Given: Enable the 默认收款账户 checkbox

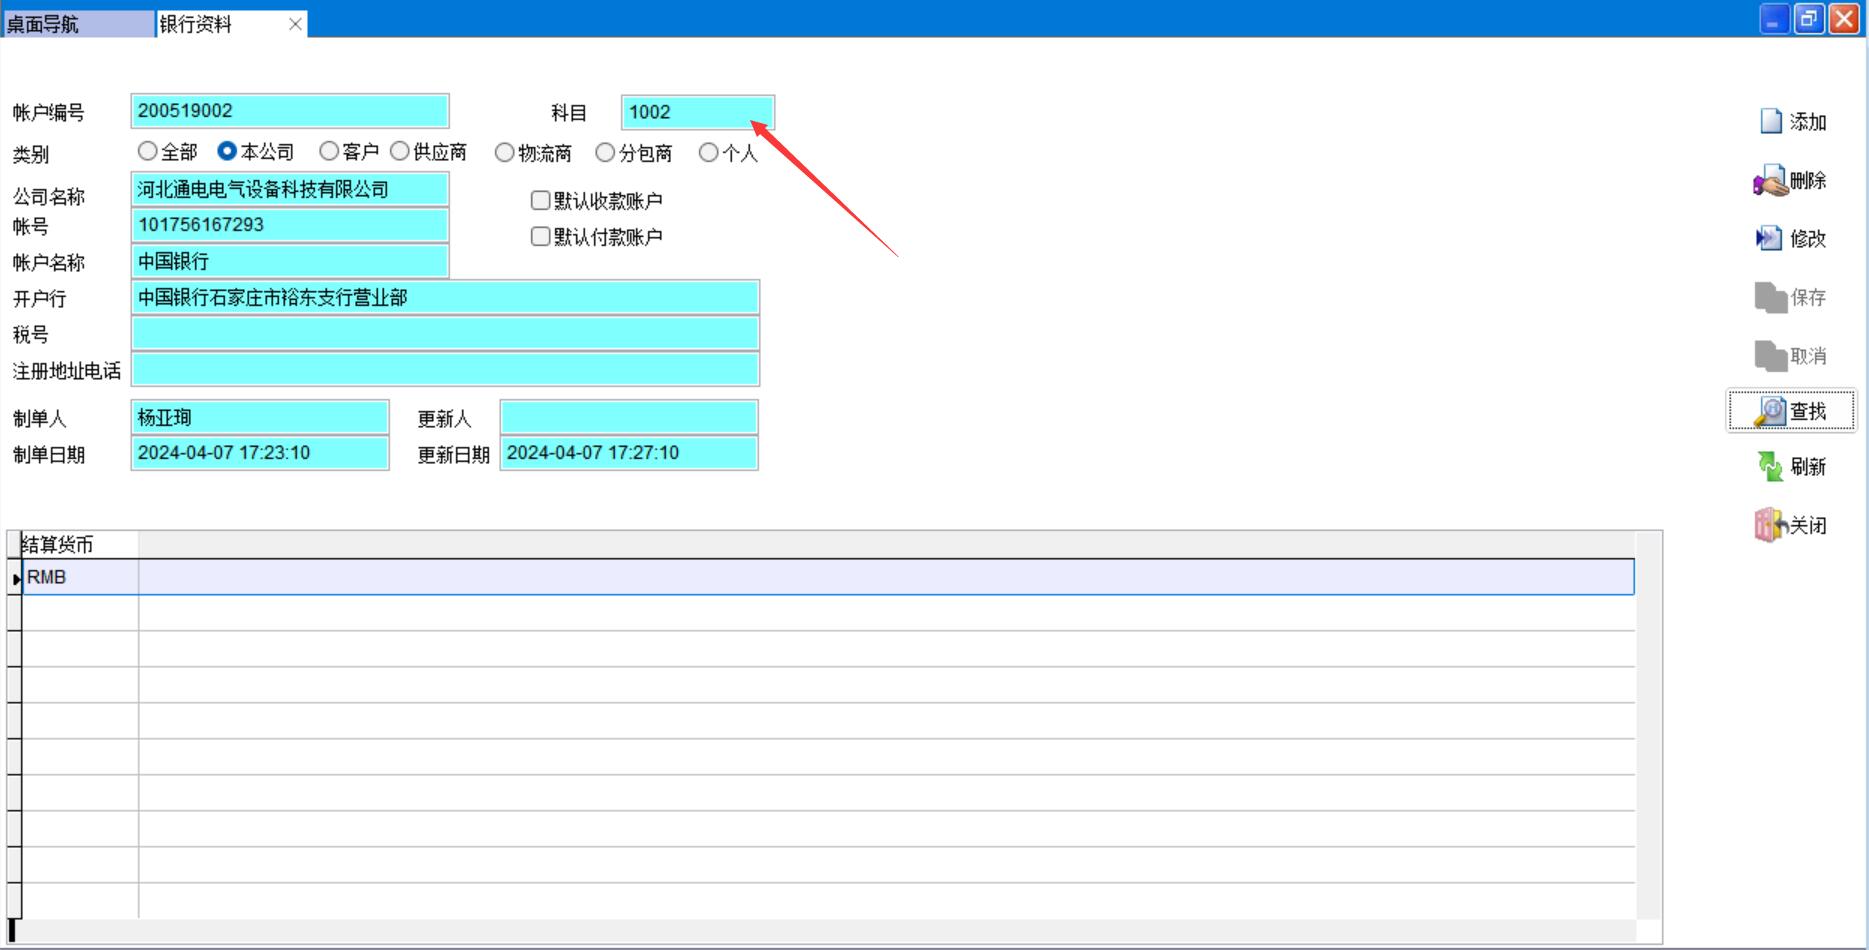Looking at the screenshot, I should click(541, 201).
